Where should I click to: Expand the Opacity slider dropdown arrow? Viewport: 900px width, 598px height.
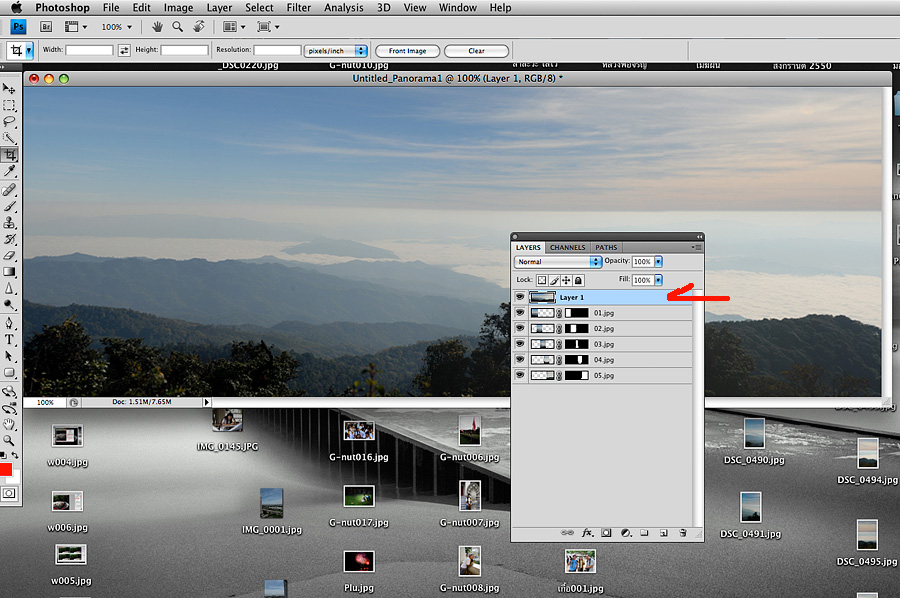coord(658,262)
